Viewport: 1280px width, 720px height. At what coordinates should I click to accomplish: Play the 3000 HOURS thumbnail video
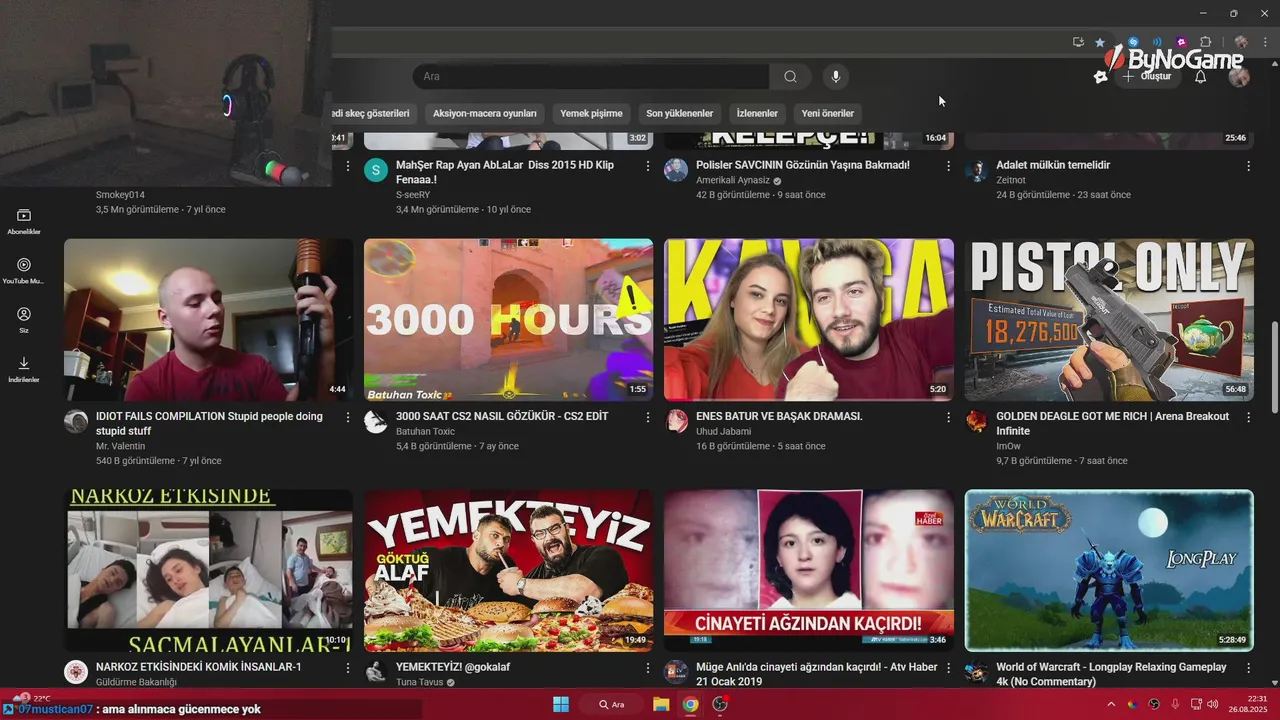click(508, 320)
